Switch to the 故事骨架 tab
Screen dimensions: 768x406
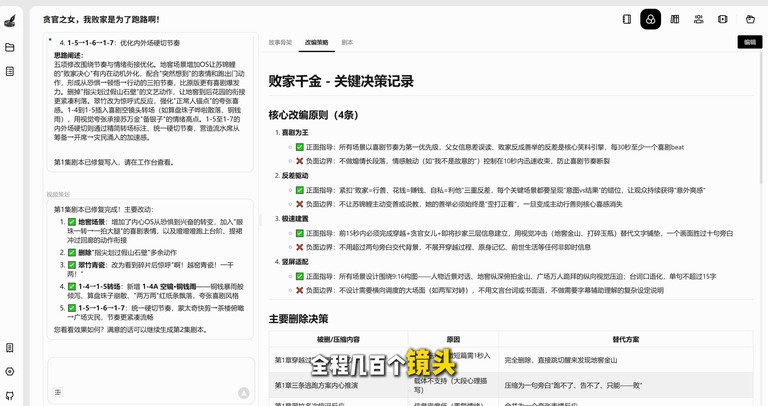click(280, 43)
